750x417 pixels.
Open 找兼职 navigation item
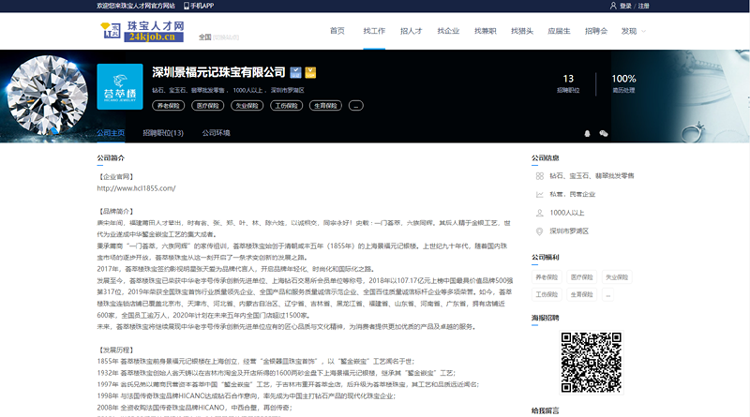[485, 31]
